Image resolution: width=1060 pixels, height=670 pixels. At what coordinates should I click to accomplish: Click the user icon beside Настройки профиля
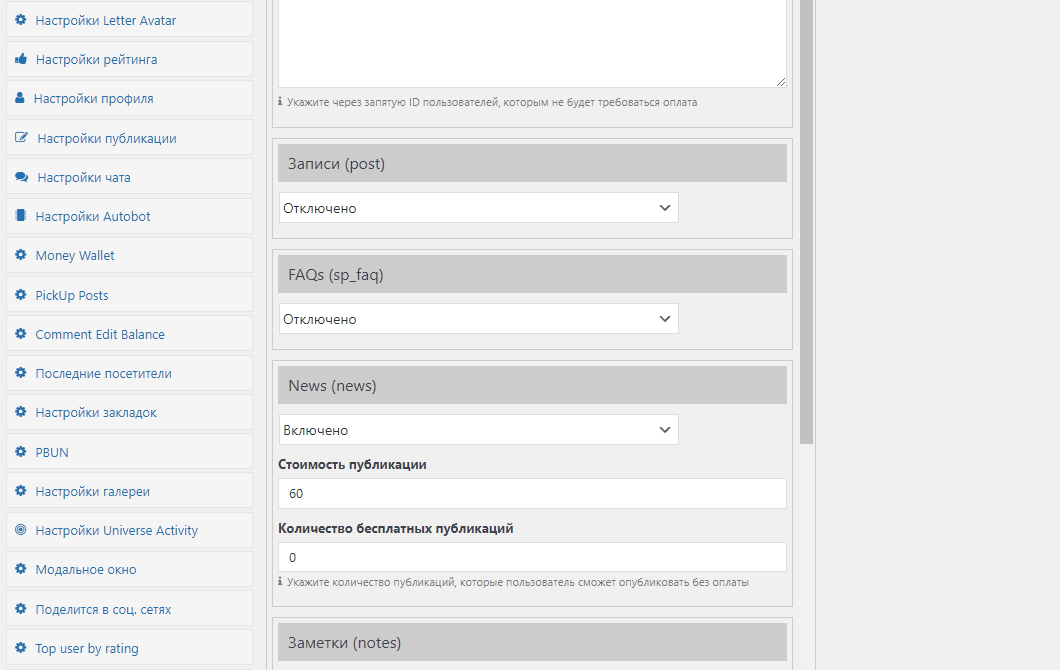(20, 98)
